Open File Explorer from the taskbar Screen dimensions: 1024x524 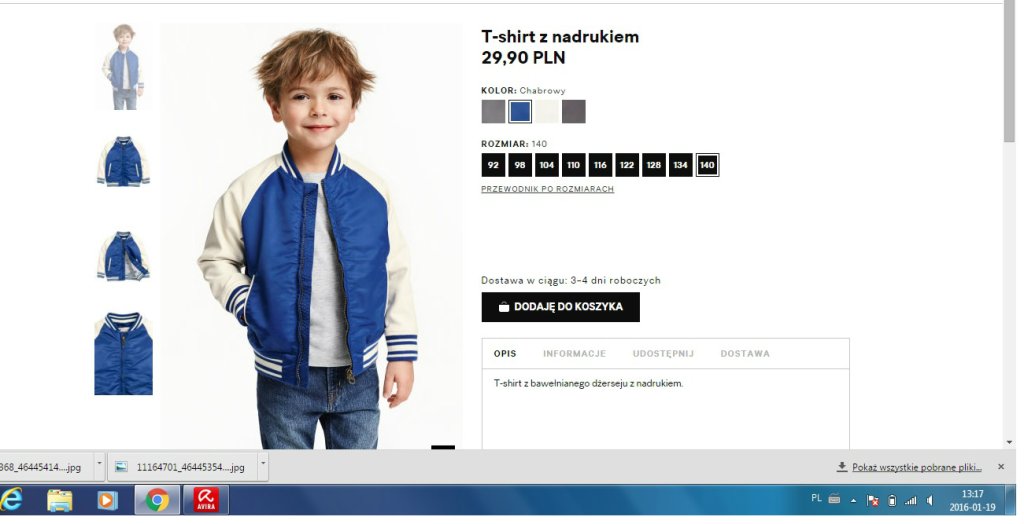coord(59,500)
